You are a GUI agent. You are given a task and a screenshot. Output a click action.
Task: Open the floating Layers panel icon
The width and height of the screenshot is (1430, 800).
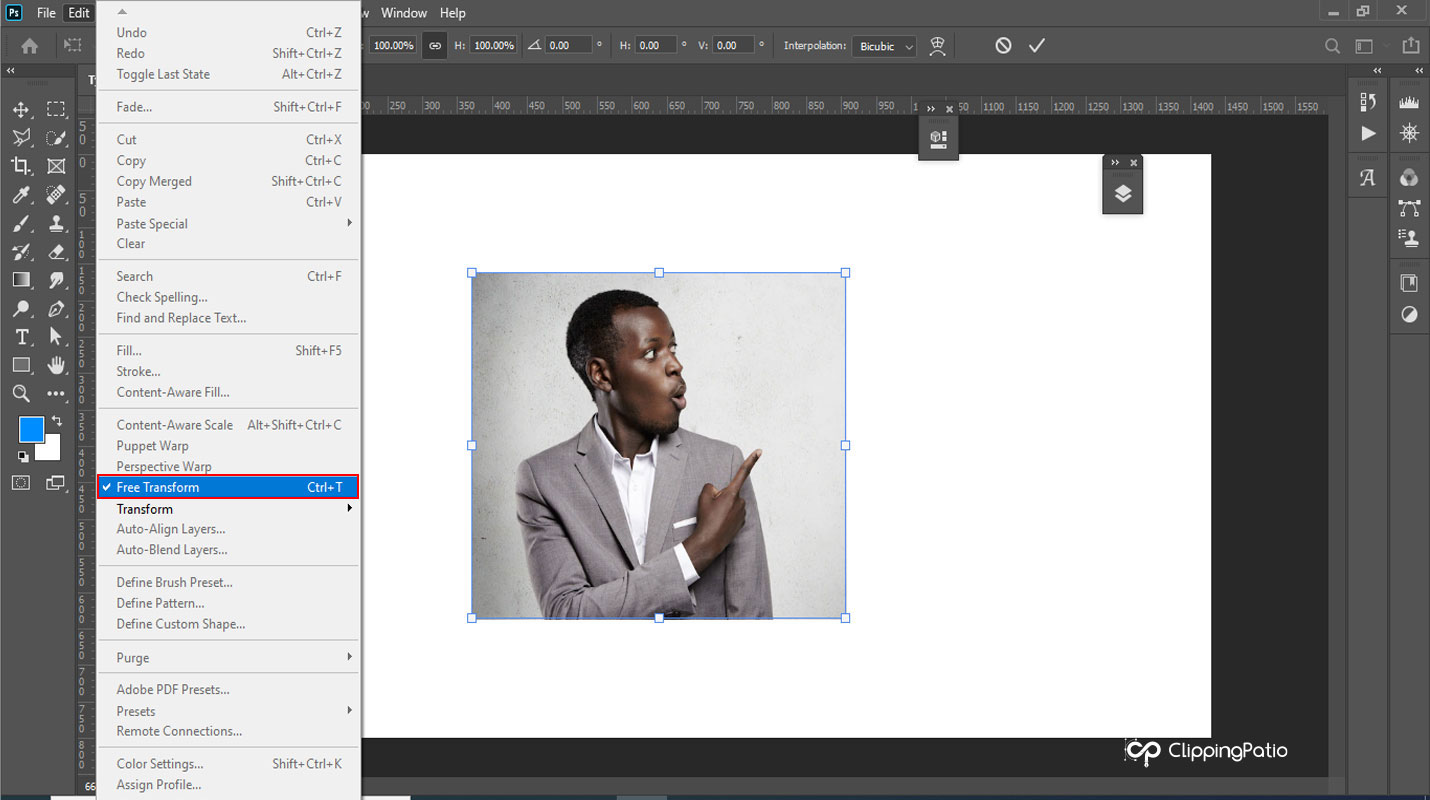point(1122,194)
